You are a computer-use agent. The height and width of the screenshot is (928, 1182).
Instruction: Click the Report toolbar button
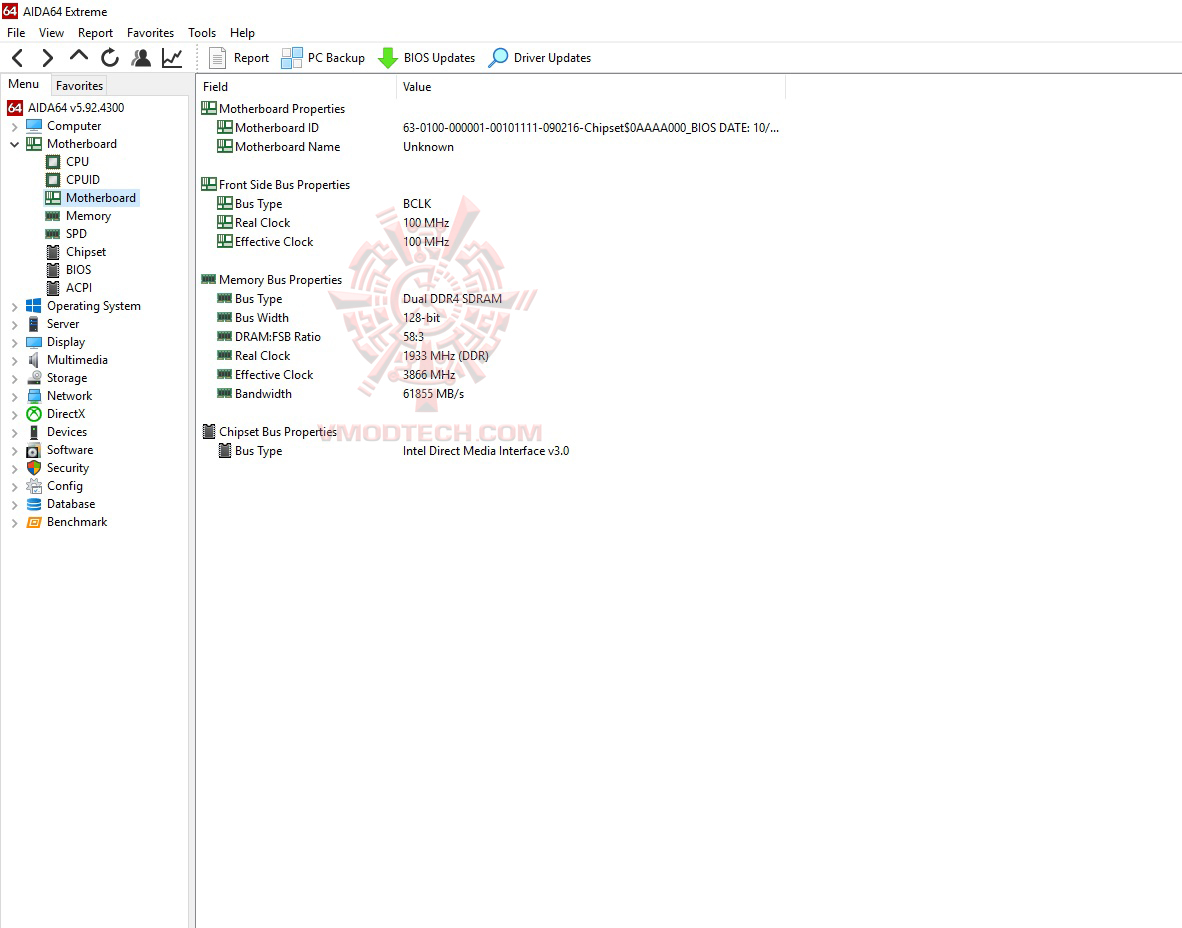pyautogui.click(x=239, y=58)
